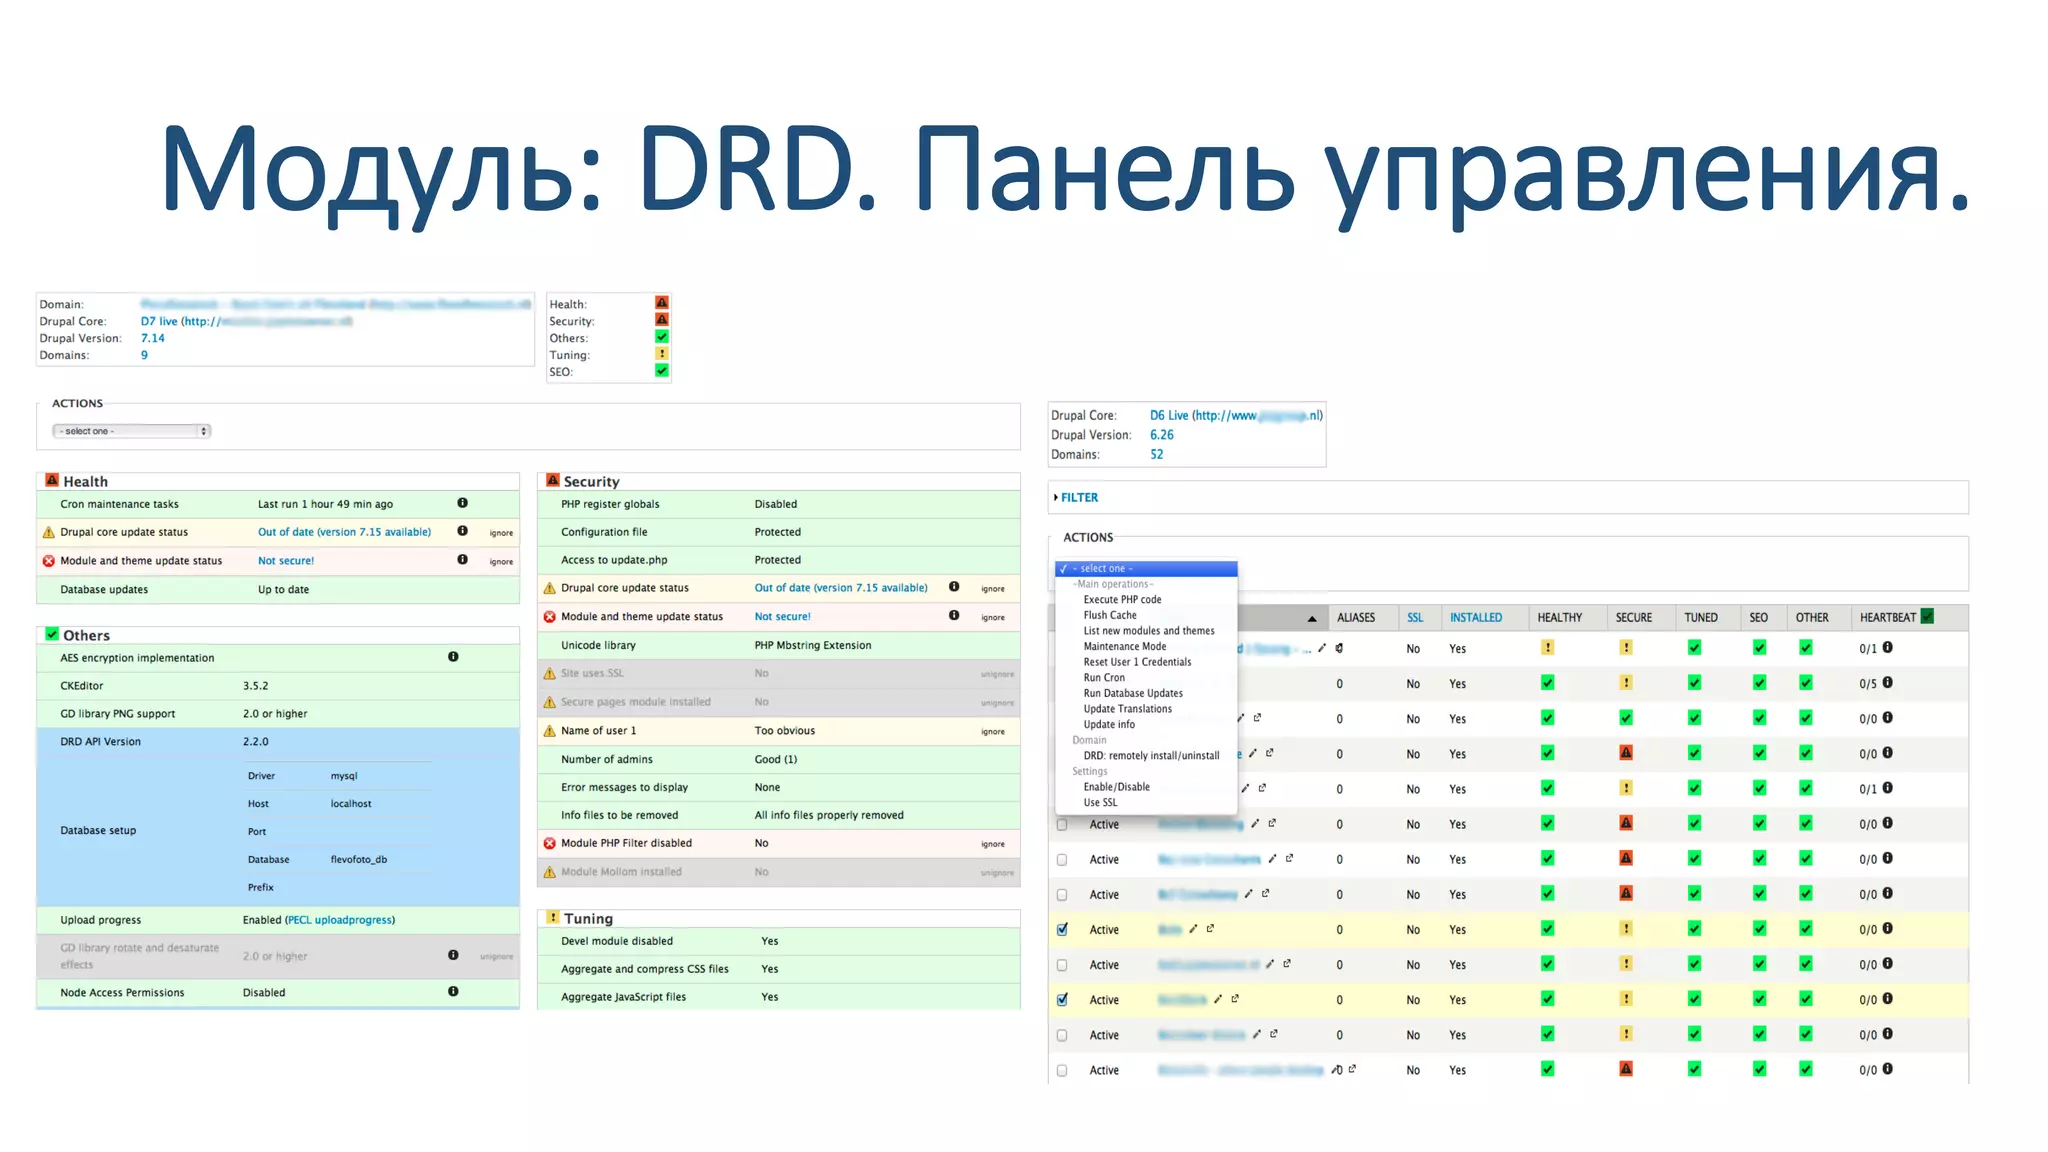The width and height of the screenshot is (2048, 1152).
Task: Tick the checkbox between the two highlighted rows
Action: [x=1062, y=965]
